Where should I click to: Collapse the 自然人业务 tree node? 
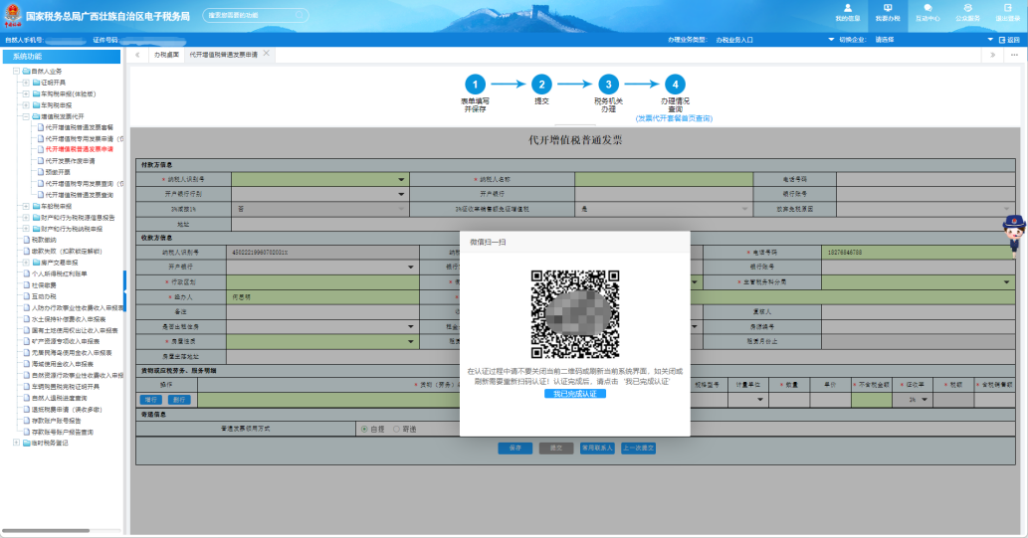click(16, 71)
